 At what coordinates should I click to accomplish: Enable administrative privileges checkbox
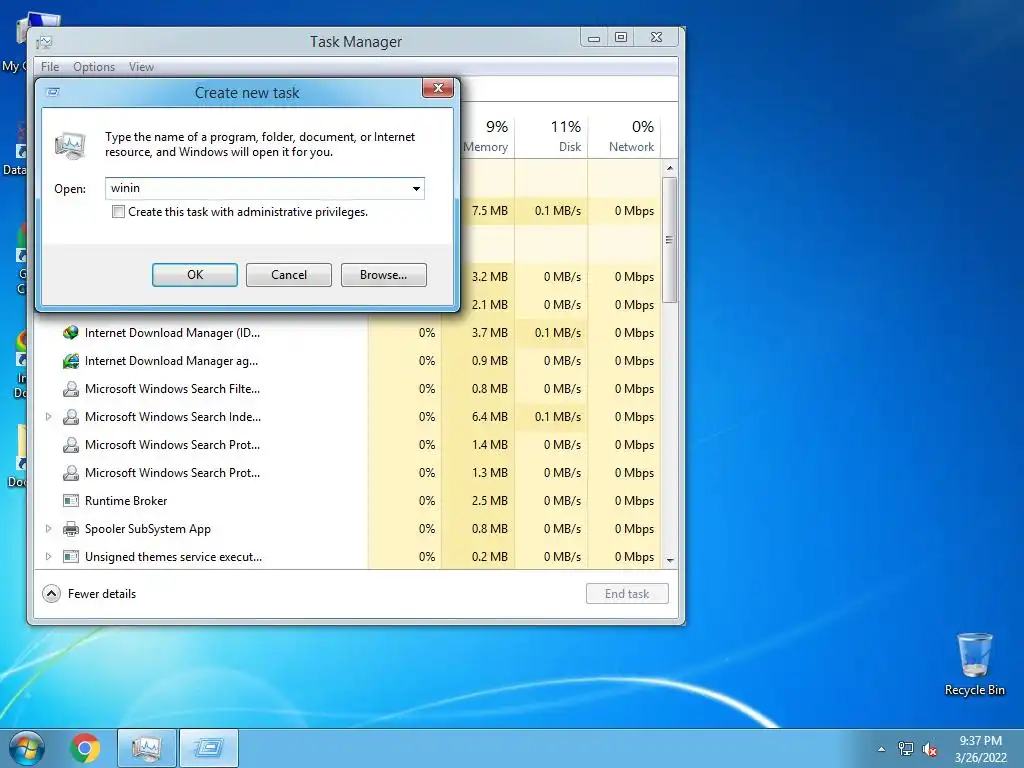pyautogui.click(x=118, y=212)
